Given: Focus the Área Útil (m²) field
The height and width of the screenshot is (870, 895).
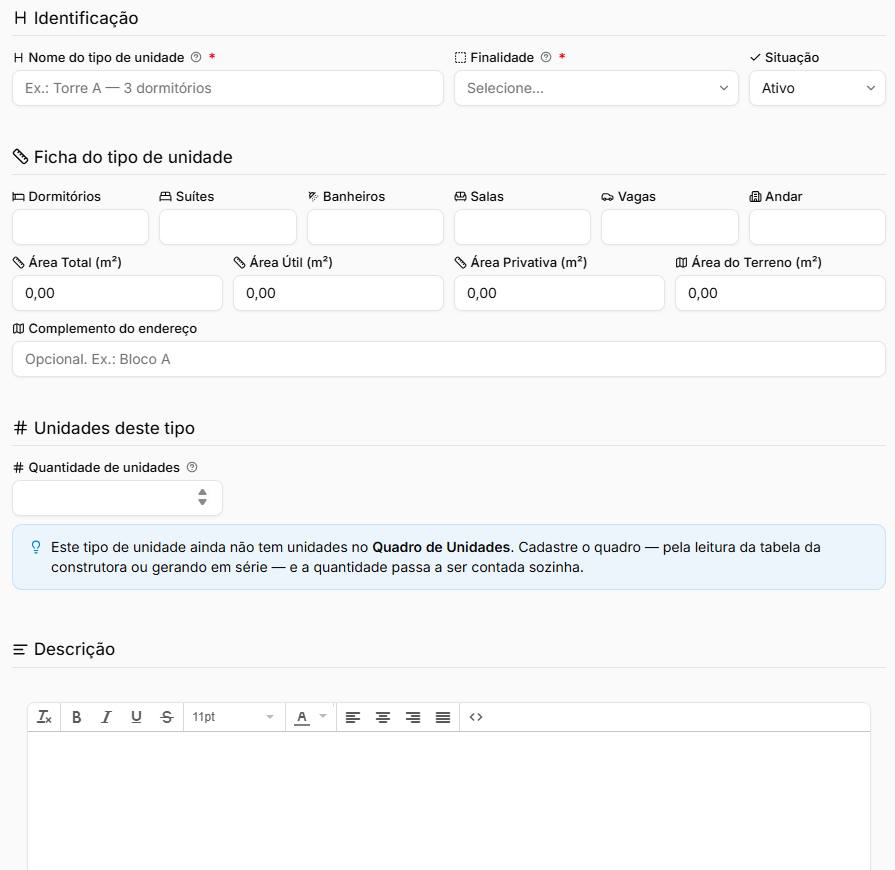Looking at the screenshot, I should 338,293.
